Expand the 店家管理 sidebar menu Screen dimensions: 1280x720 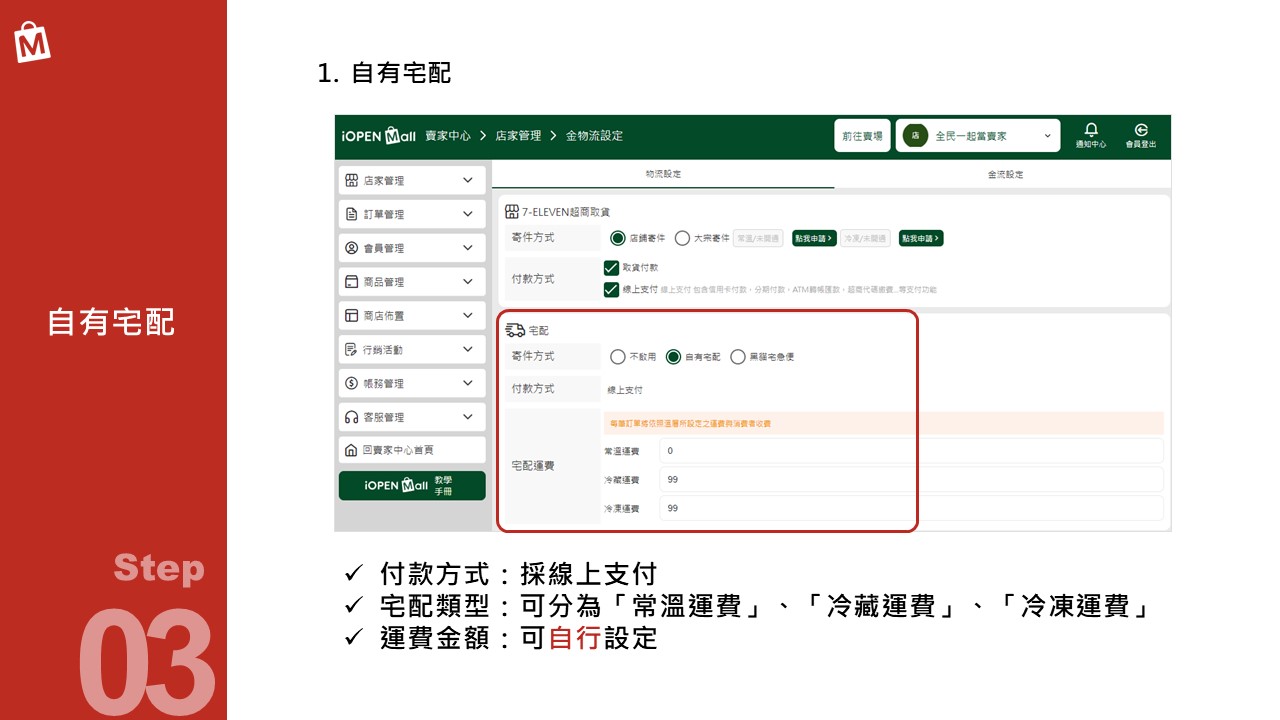click(411, 180)
